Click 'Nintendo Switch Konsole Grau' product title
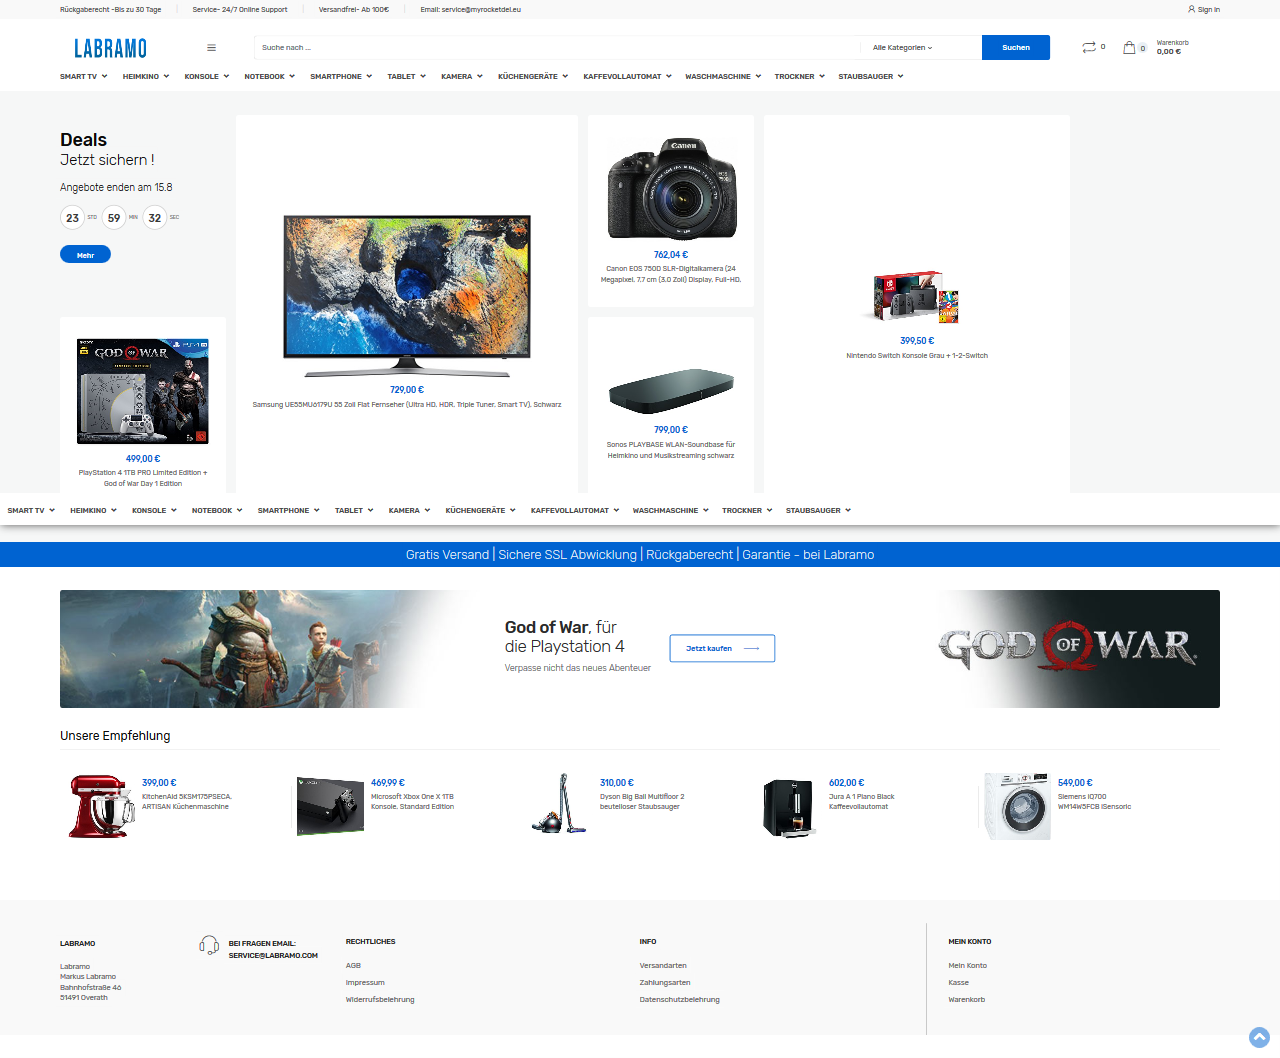This screenshot has height=1058, width=1280. [917, 356]
